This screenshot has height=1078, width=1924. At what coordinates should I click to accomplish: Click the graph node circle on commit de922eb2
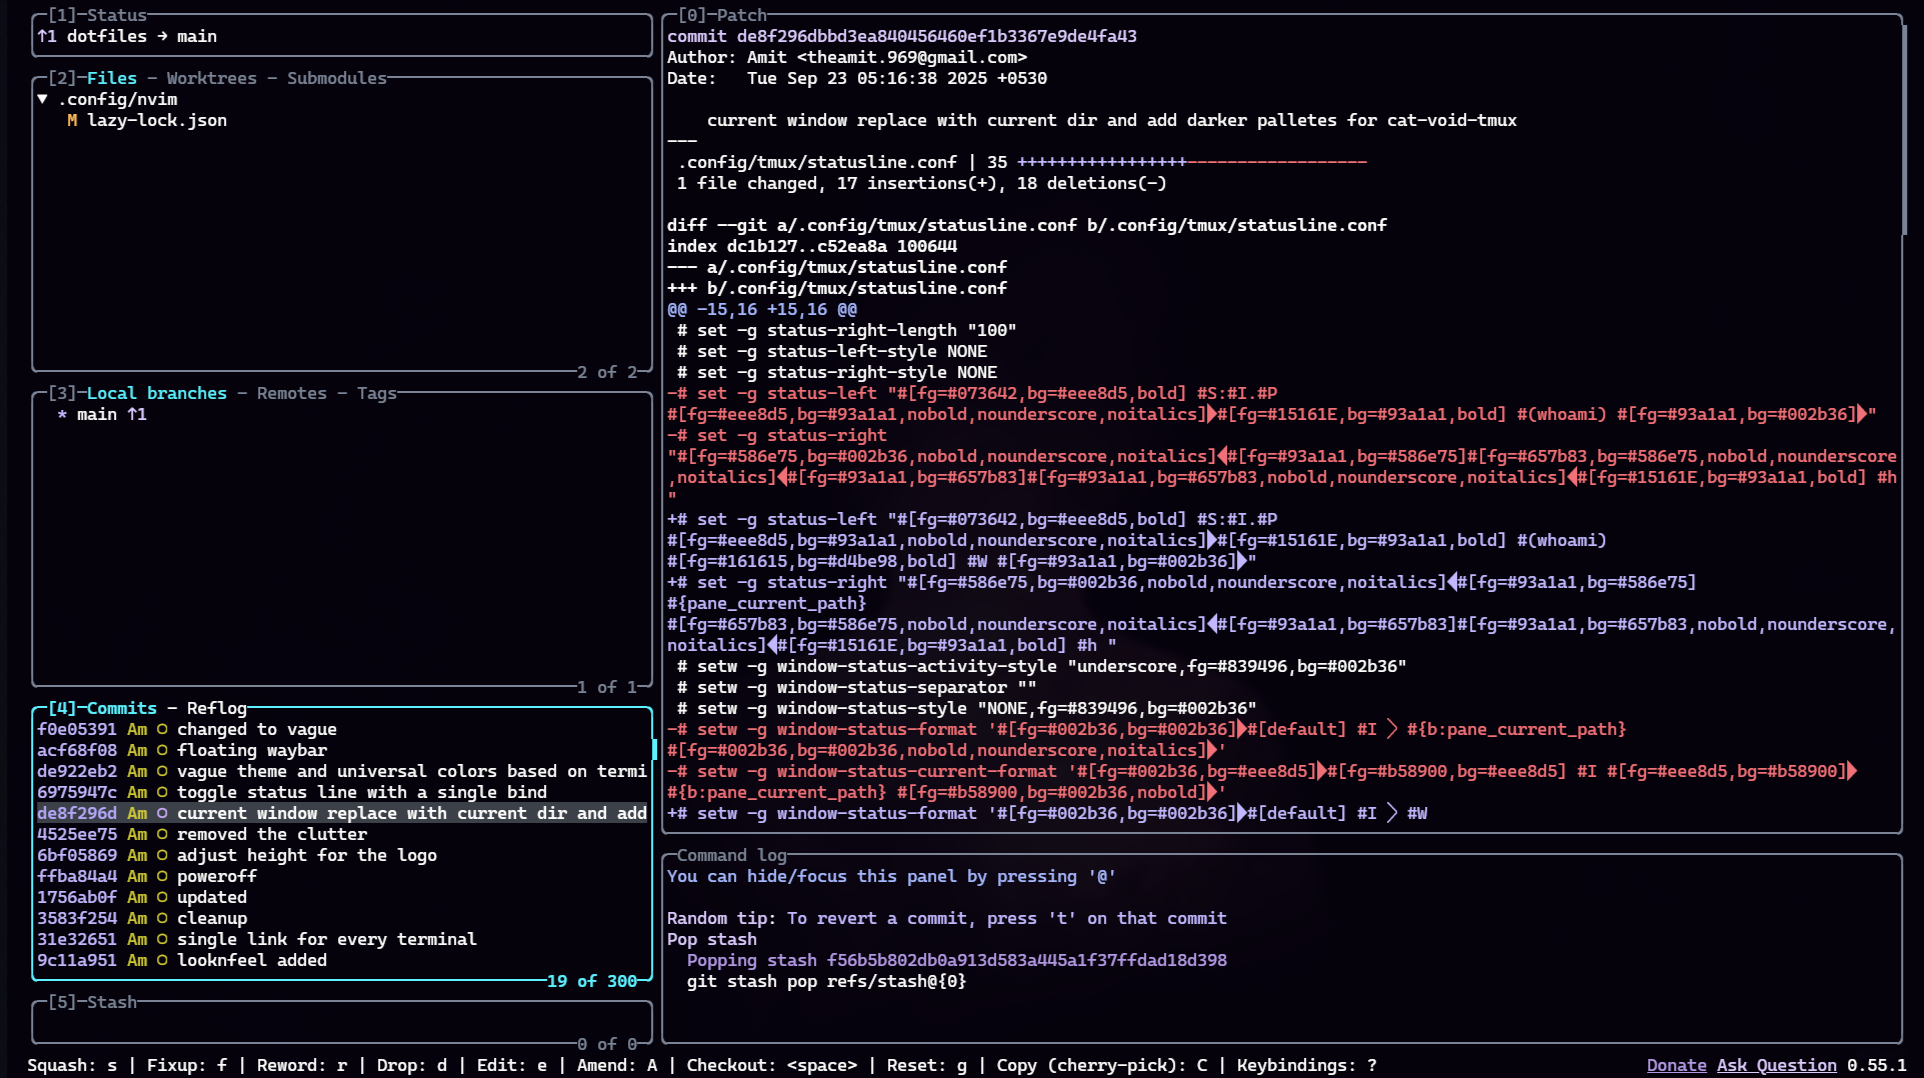[162, 771]
